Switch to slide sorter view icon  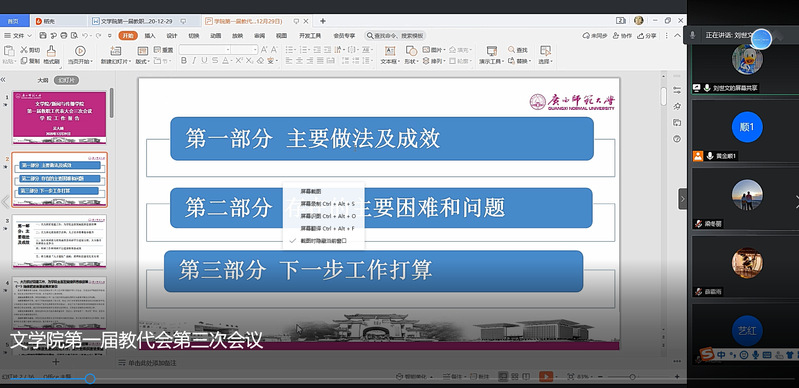coord(516,377)
